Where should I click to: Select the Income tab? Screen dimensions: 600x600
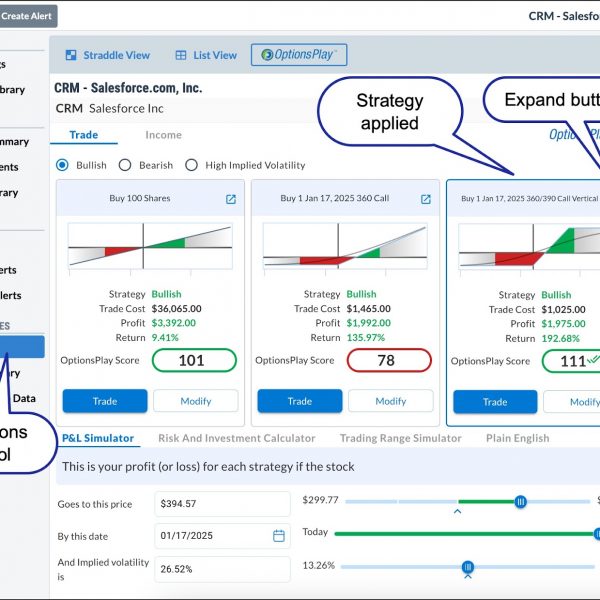tap(163, 135)
